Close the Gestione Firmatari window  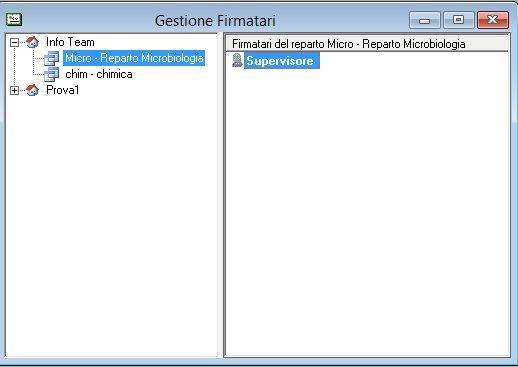[493, 20]
